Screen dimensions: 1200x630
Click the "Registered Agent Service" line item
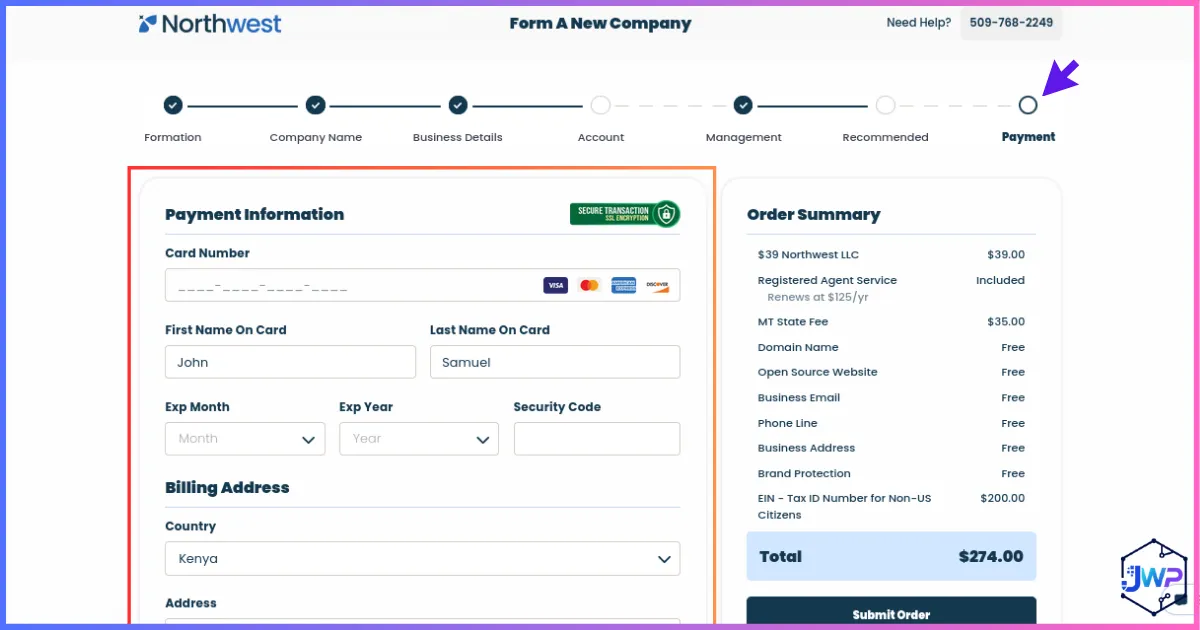(x=827, y=281)
